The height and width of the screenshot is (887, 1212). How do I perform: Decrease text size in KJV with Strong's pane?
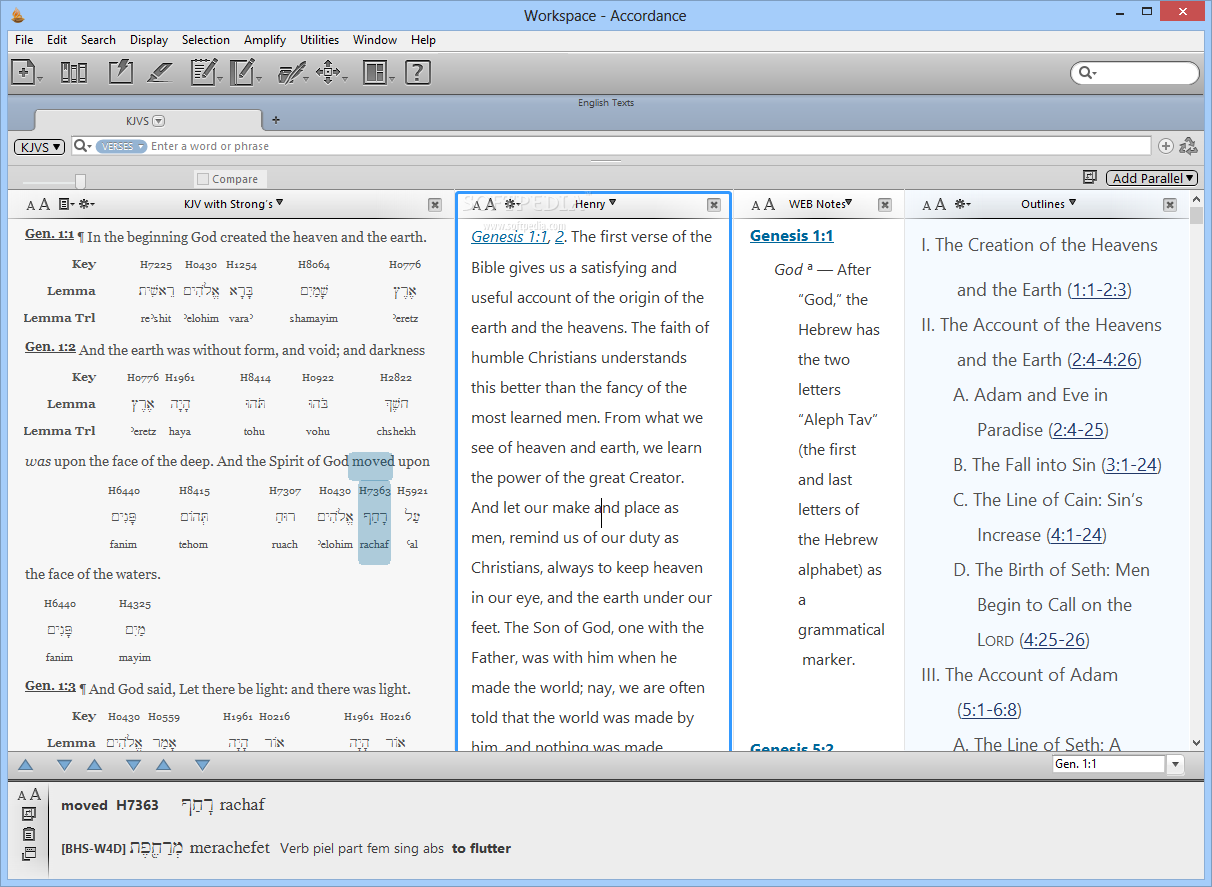30,205
